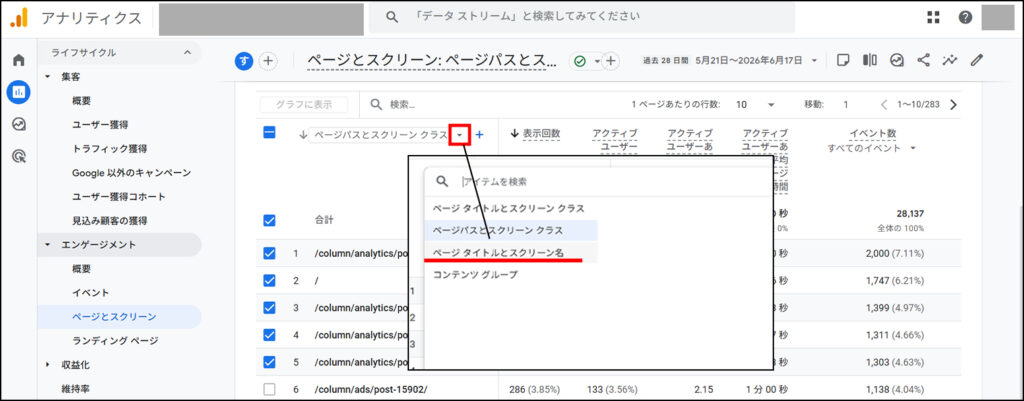
Task: Go to previous page of table rows
Action: click(884, 104)
